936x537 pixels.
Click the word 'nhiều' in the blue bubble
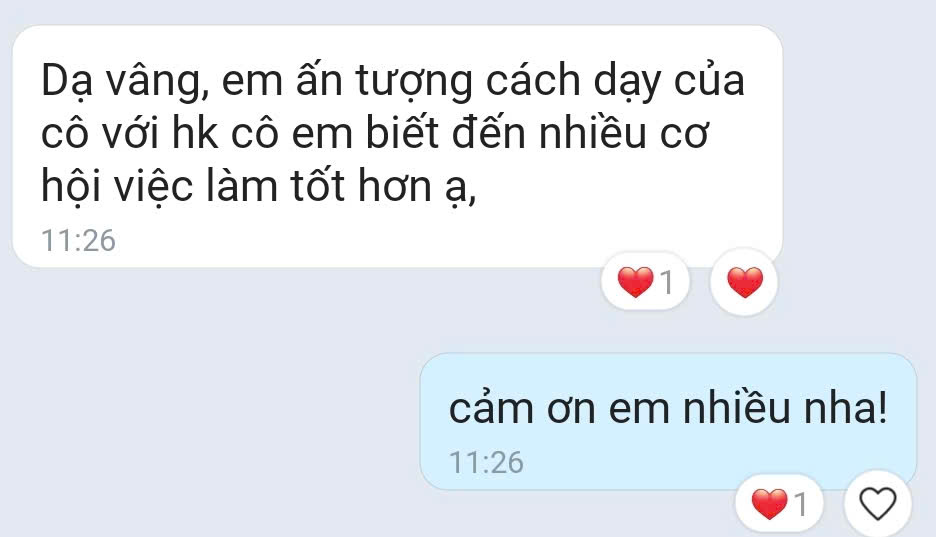[736, 409]
